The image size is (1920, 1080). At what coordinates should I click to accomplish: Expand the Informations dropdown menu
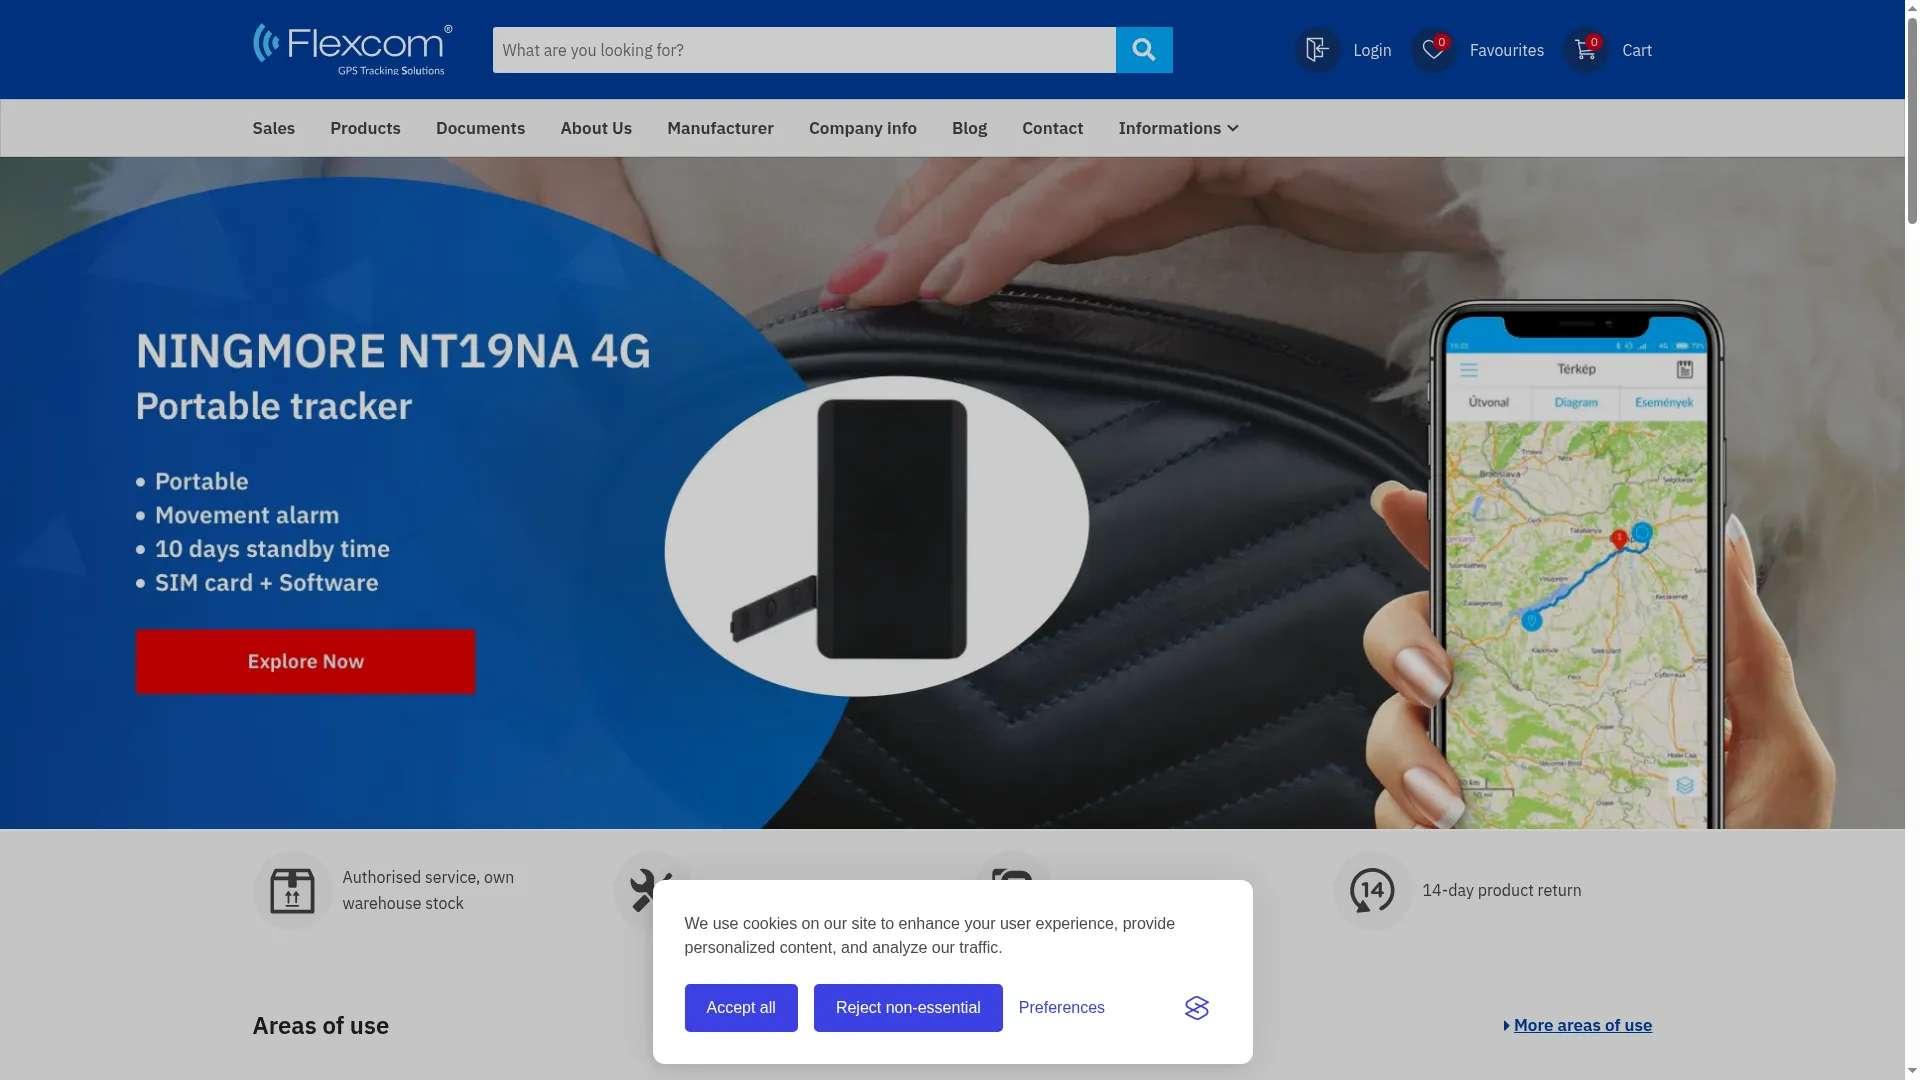click(x=1178, y=128)
